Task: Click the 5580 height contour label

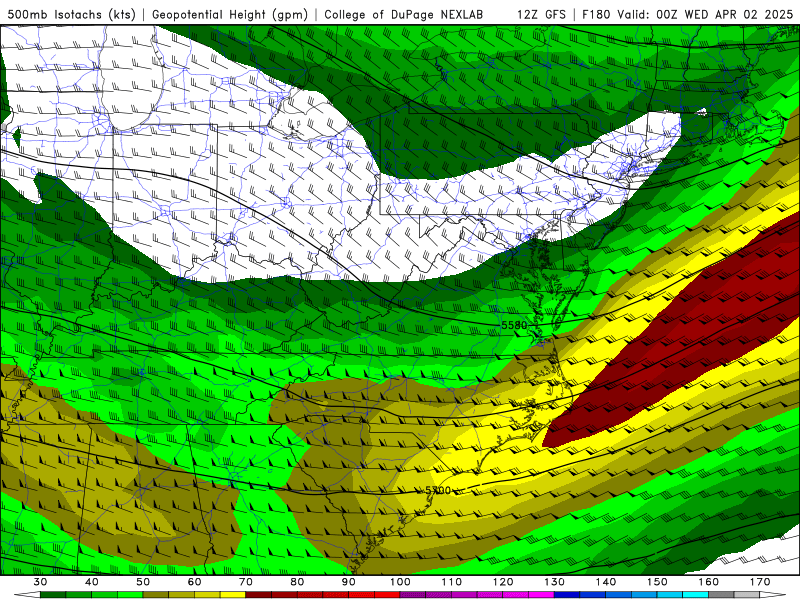Action: (x=514, y=325)
